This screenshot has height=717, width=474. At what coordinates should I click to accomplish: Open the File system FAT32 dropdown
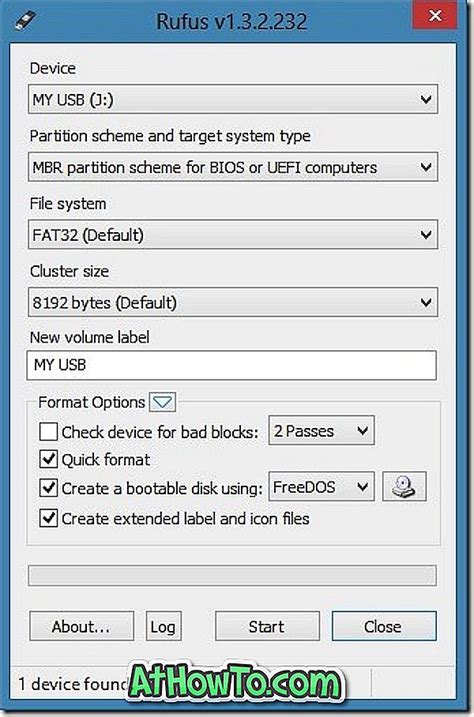pyautogui.click(x=233, y=235)
